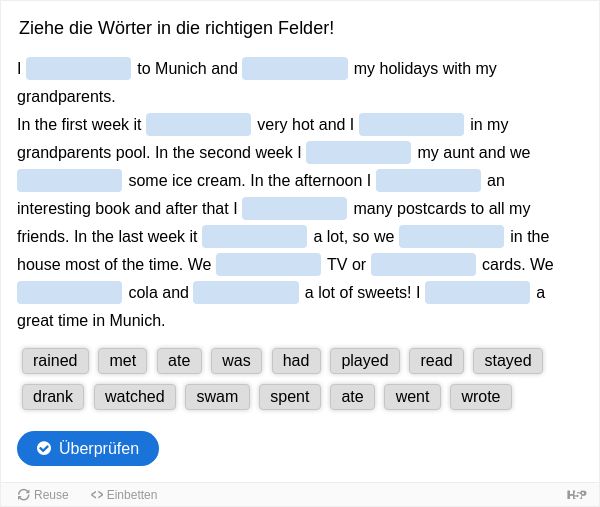Choose the 'played' draggable word

[365, 361]
